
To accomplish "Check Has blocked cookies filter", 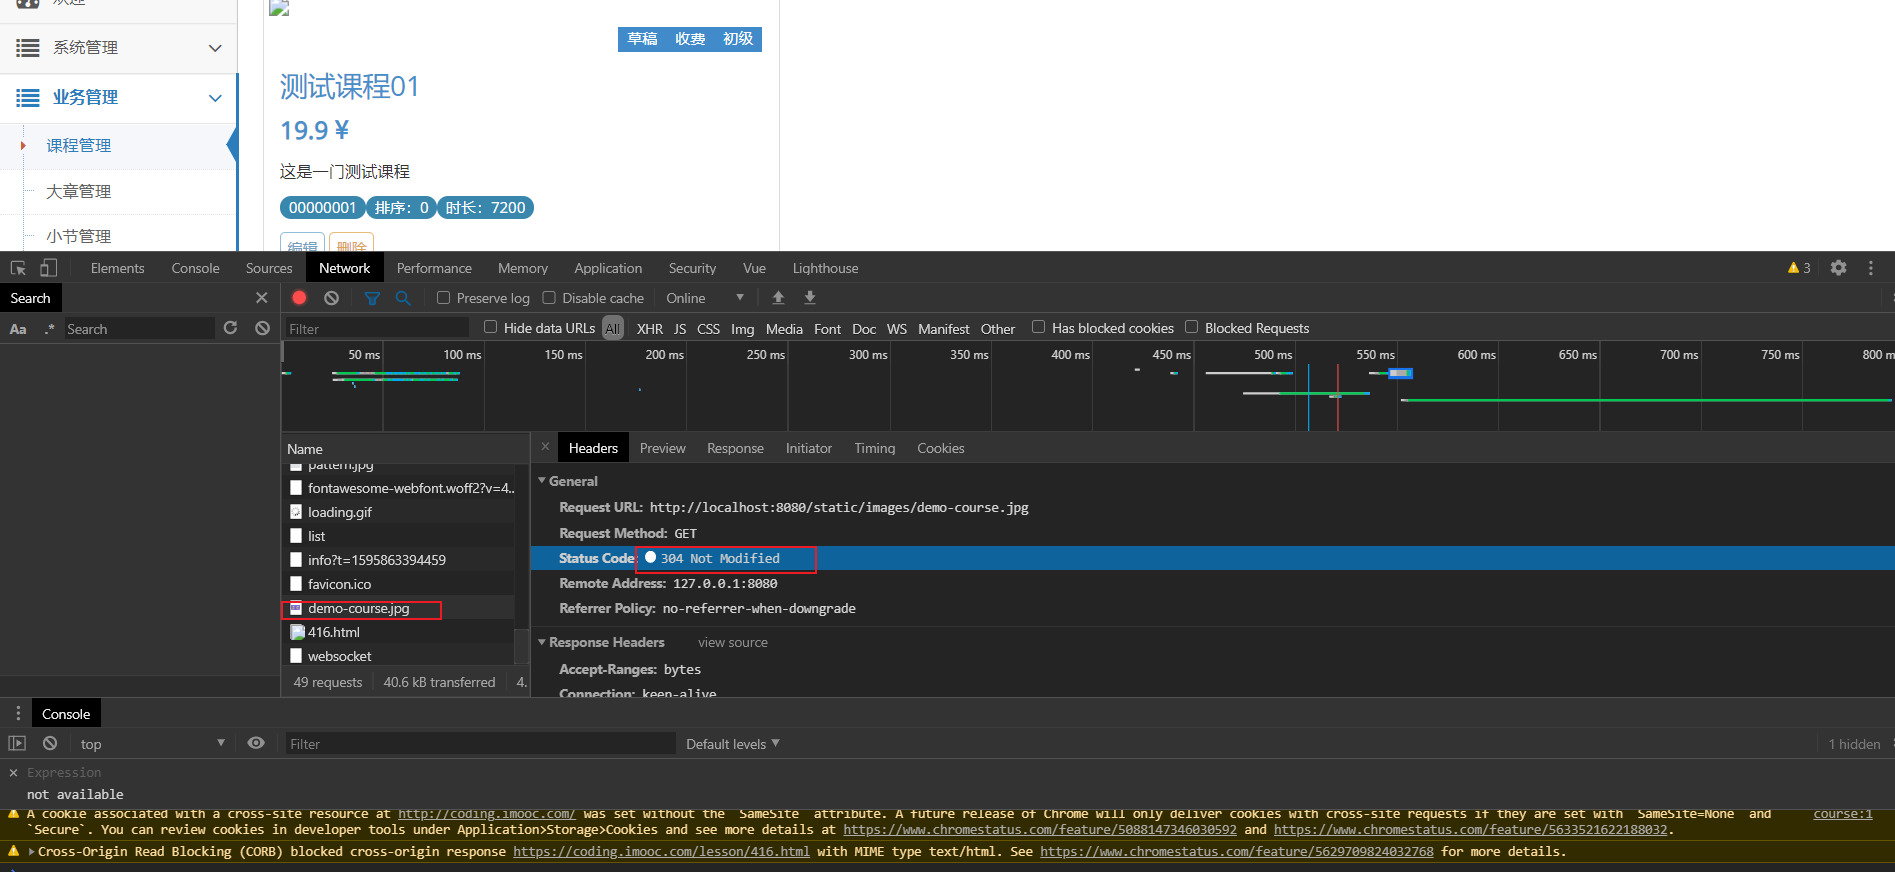I will (1039, 327).
